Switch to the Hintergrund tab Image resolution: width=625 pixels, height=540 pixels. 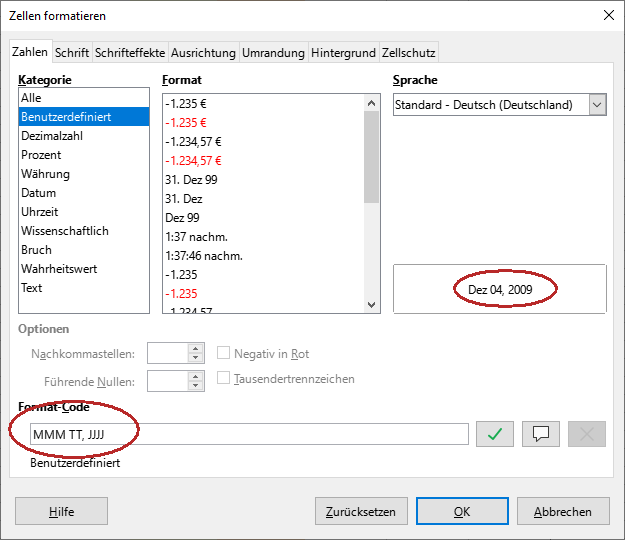[344, 53]
